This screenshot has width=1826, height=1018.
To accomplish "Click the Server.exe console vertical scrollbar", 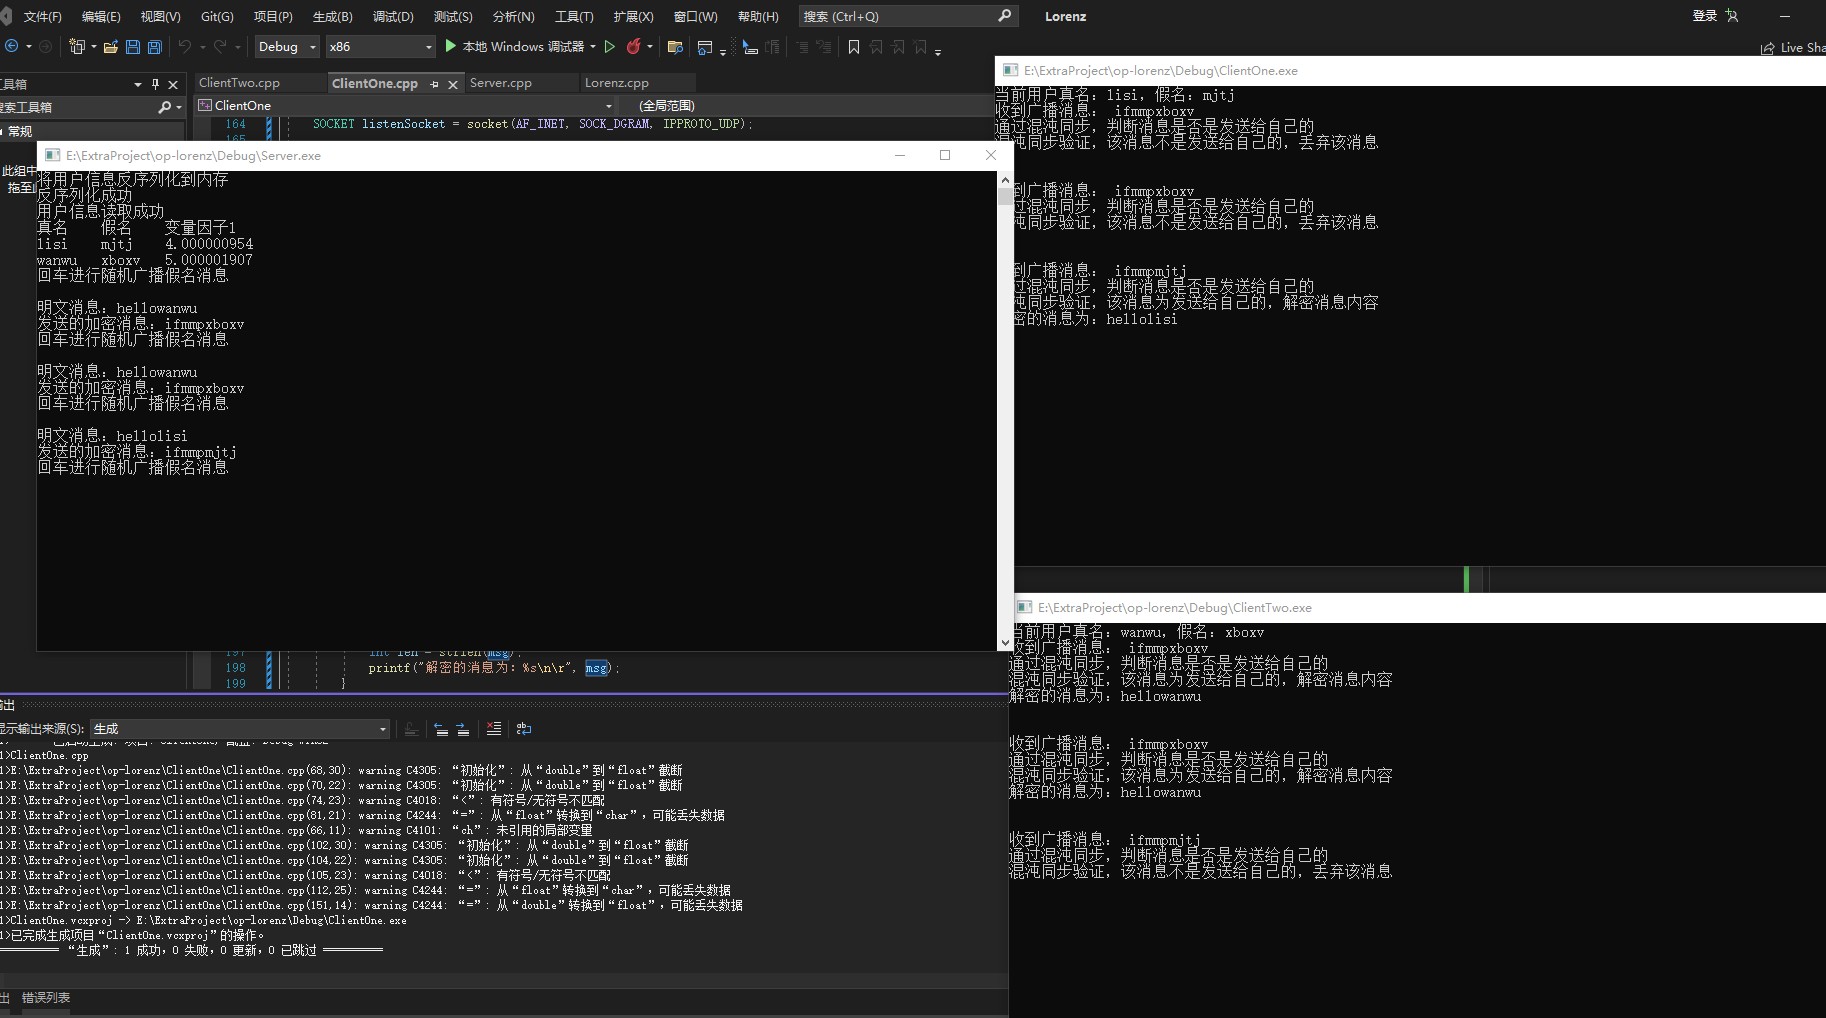I will tap(1004, 410).
